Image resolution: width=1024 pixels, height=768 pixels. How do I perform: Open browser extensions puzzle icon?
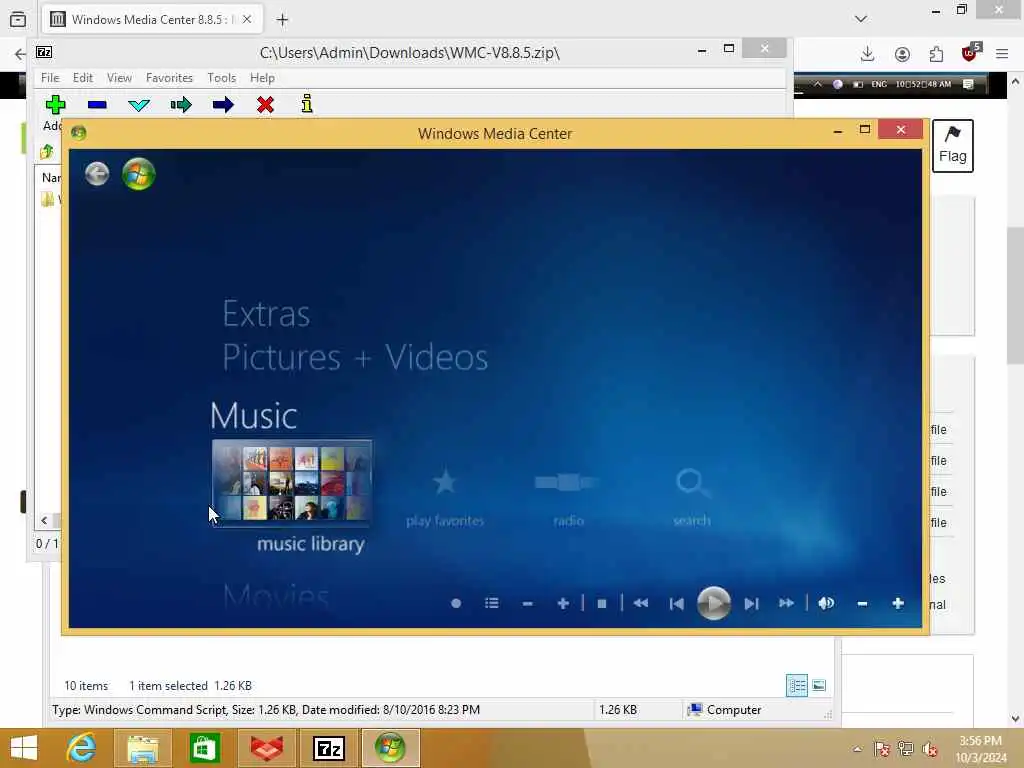pyautogui.click(x=936, y=54)
